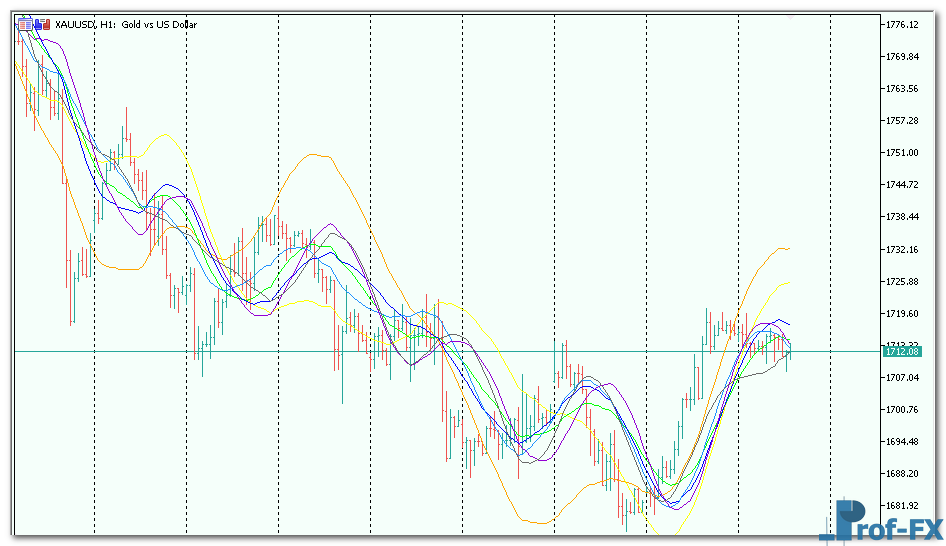Image resolution: width=946 pixels, height=546 pixels.
Task: Select the orange upper band peak near 1751
Action: point(318,155)
